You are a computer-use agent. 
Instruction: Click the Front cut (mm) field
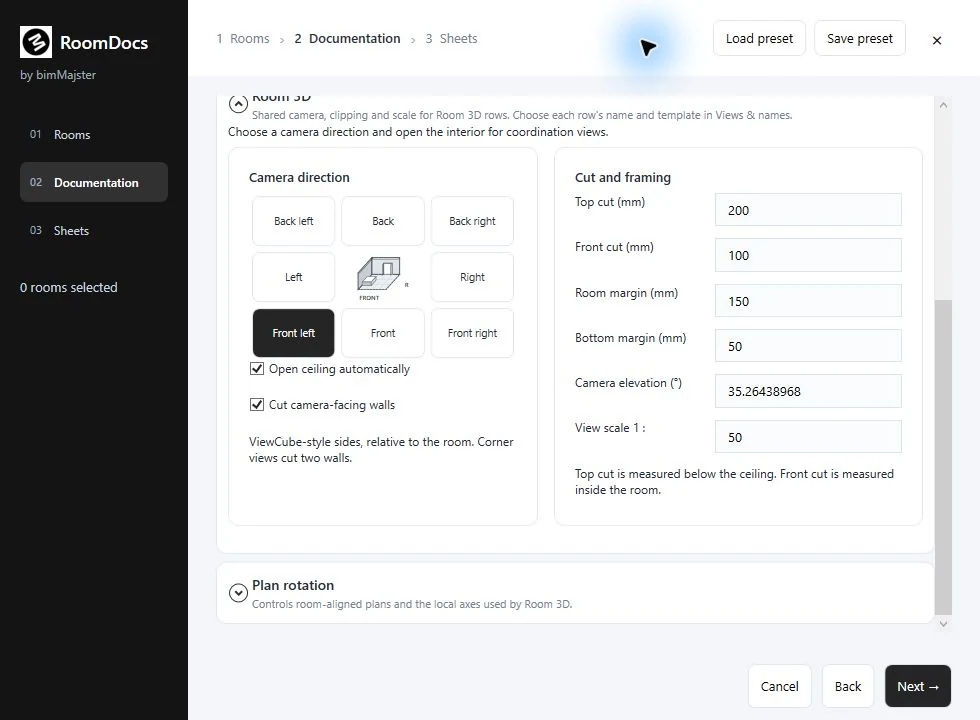click(808, 255)
